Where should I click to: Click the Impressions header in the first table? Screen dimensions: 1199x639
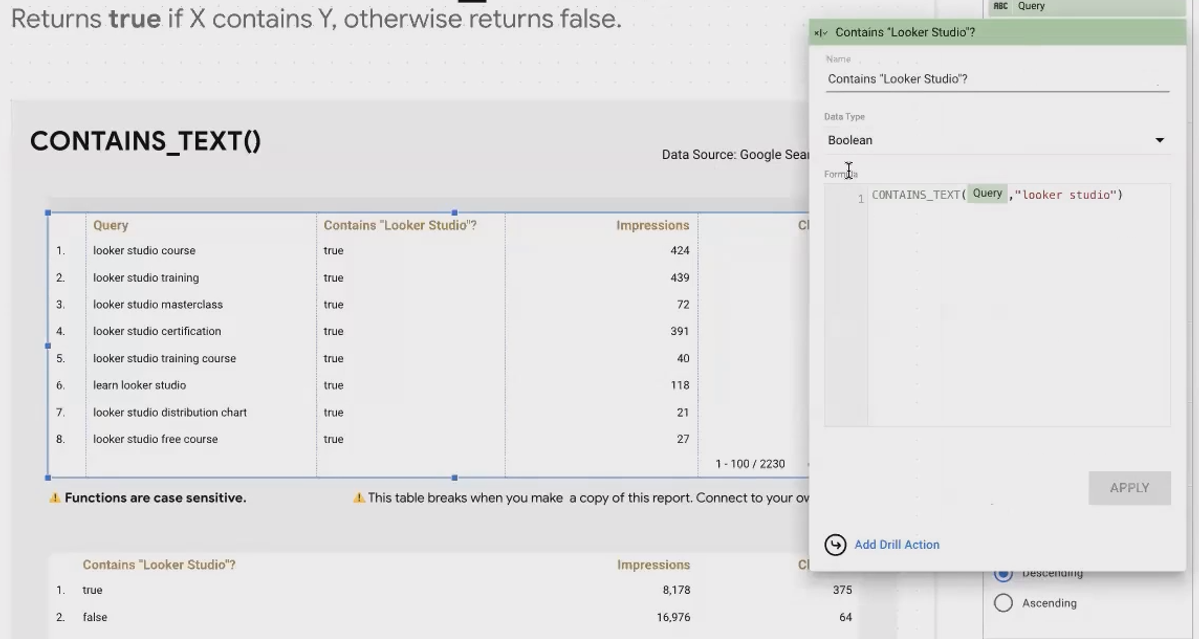click(x=652, y=225)
